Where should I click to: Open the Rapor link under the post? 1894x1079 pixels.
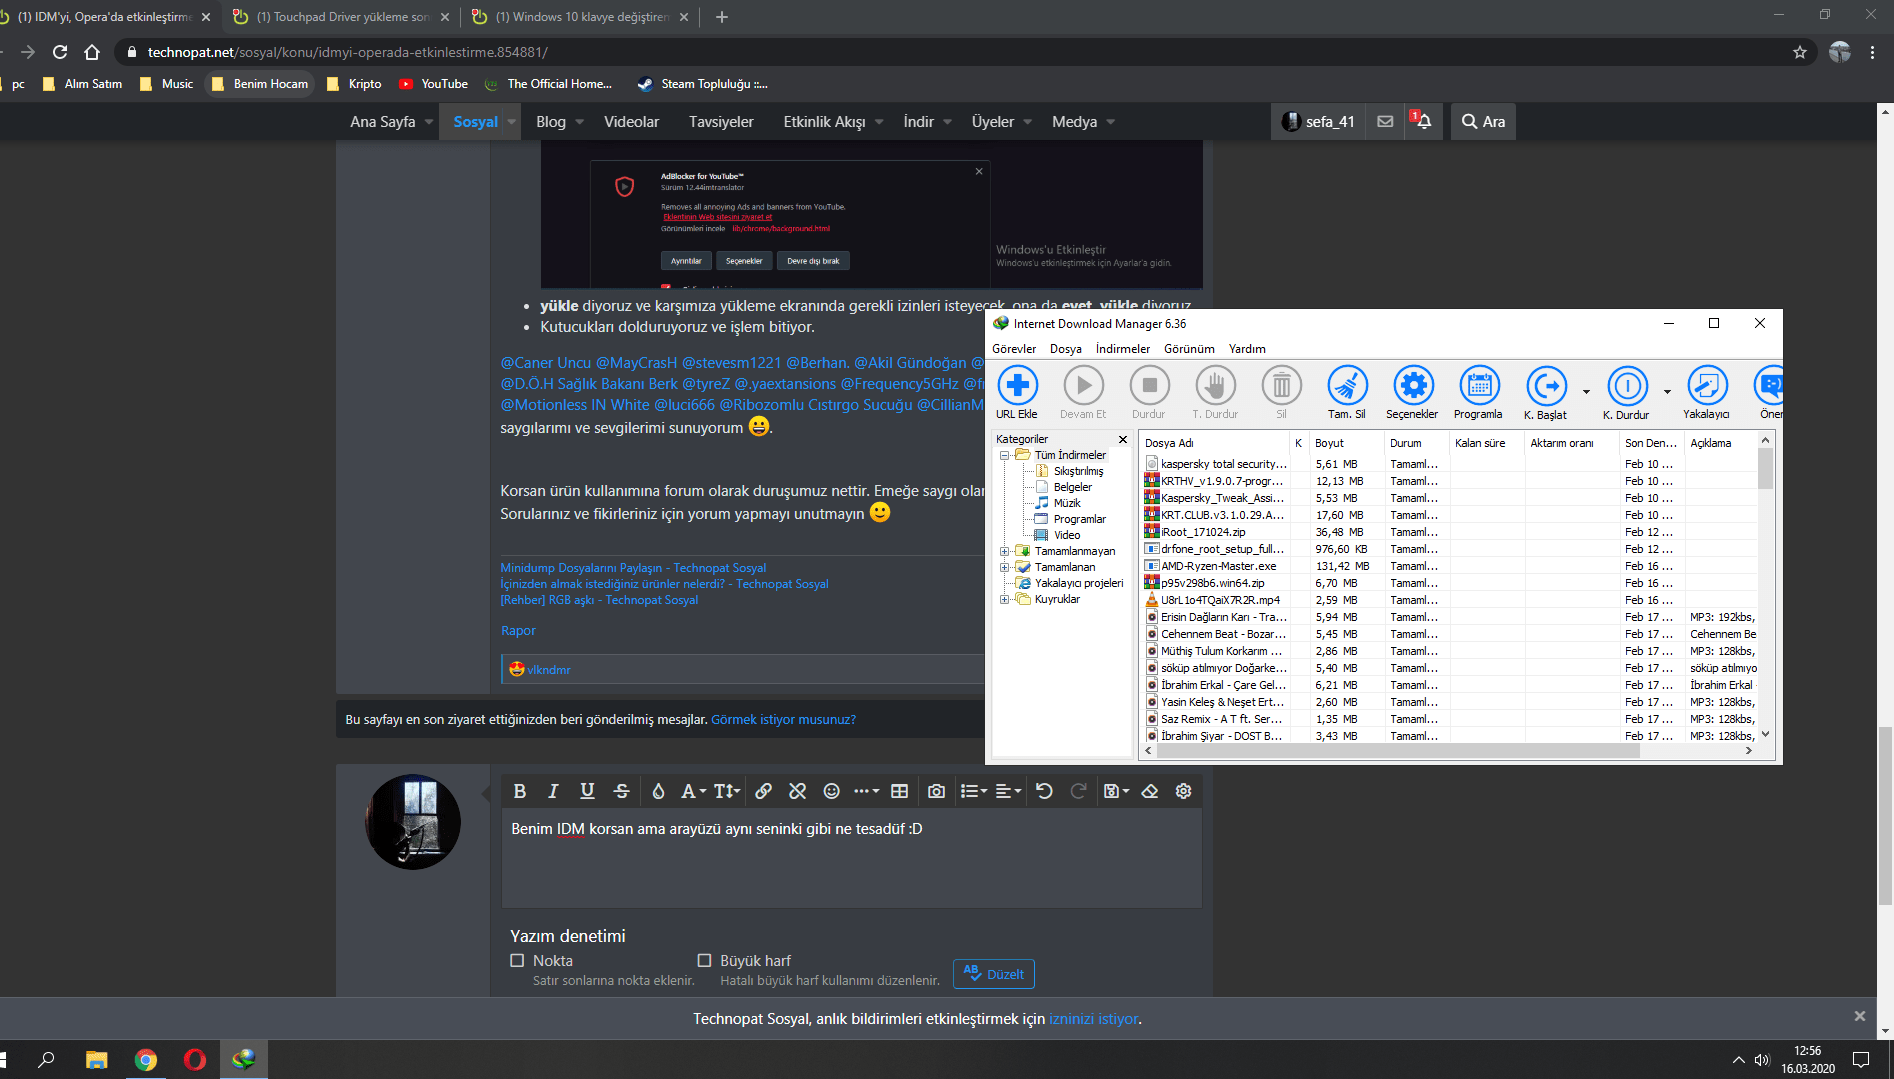pos(518,630)
